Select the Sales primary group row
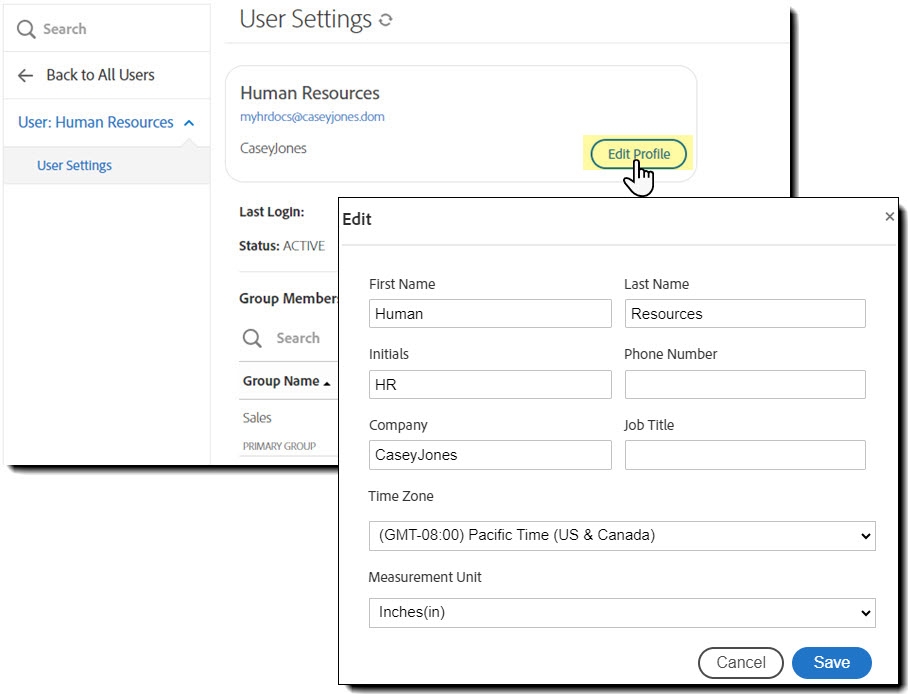Screen dimensions: 908x694 coord(256,418)
